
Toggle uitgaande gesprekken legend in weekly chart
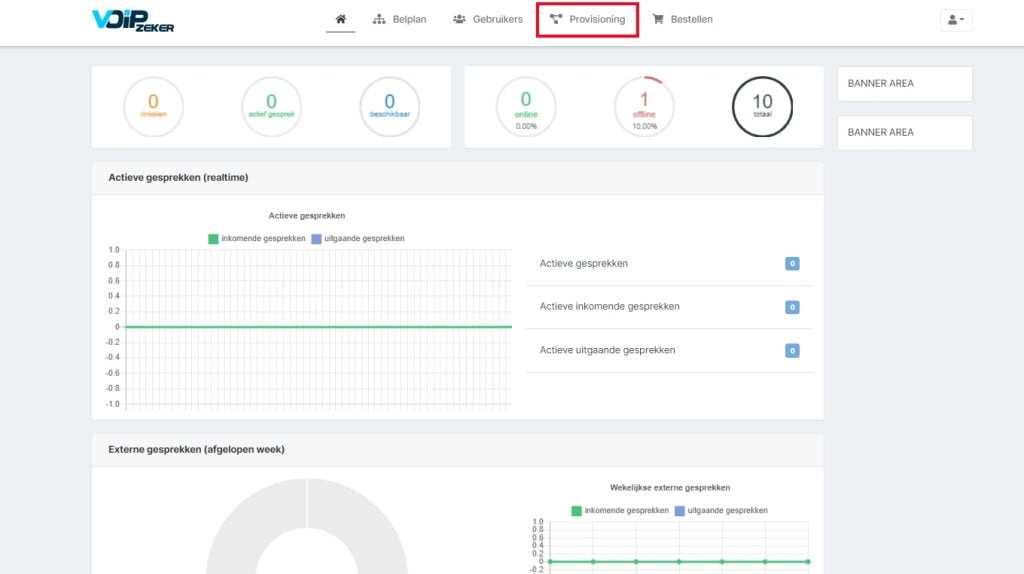pos(721,511)
